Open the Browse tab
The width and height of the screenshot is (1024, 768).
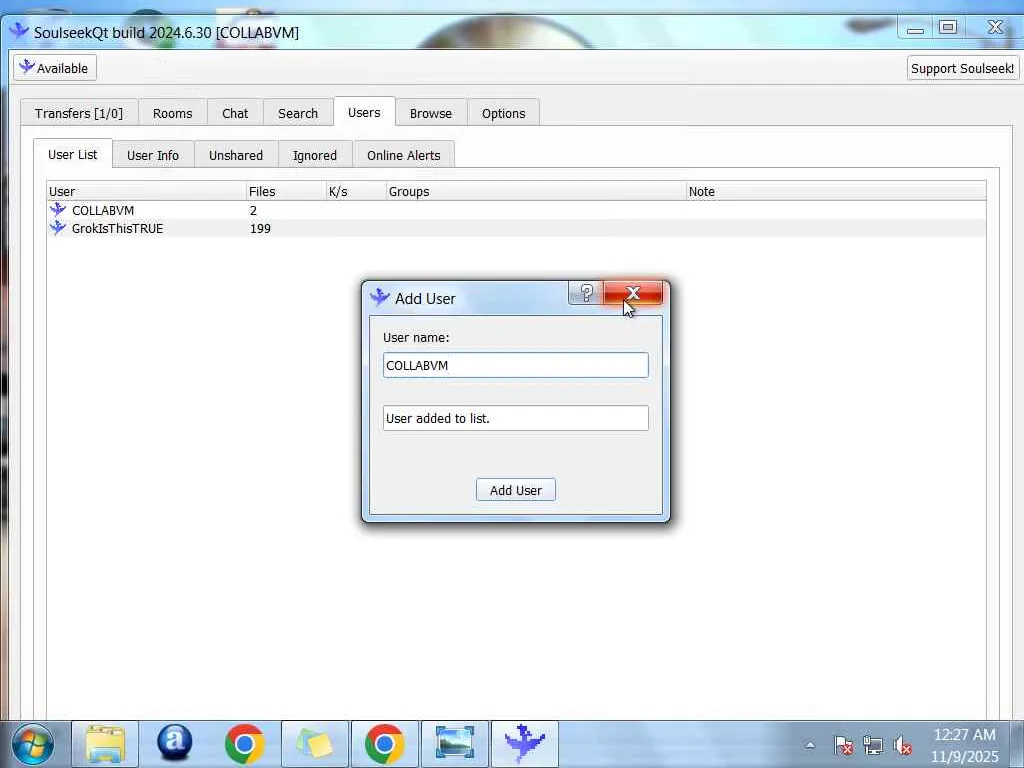coord(431,113)
